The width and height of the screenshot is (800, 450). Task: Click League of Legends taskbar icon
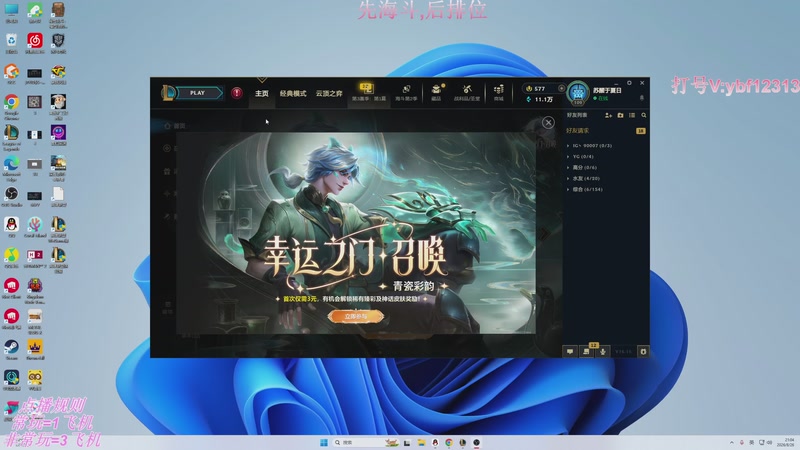point(462,442)
